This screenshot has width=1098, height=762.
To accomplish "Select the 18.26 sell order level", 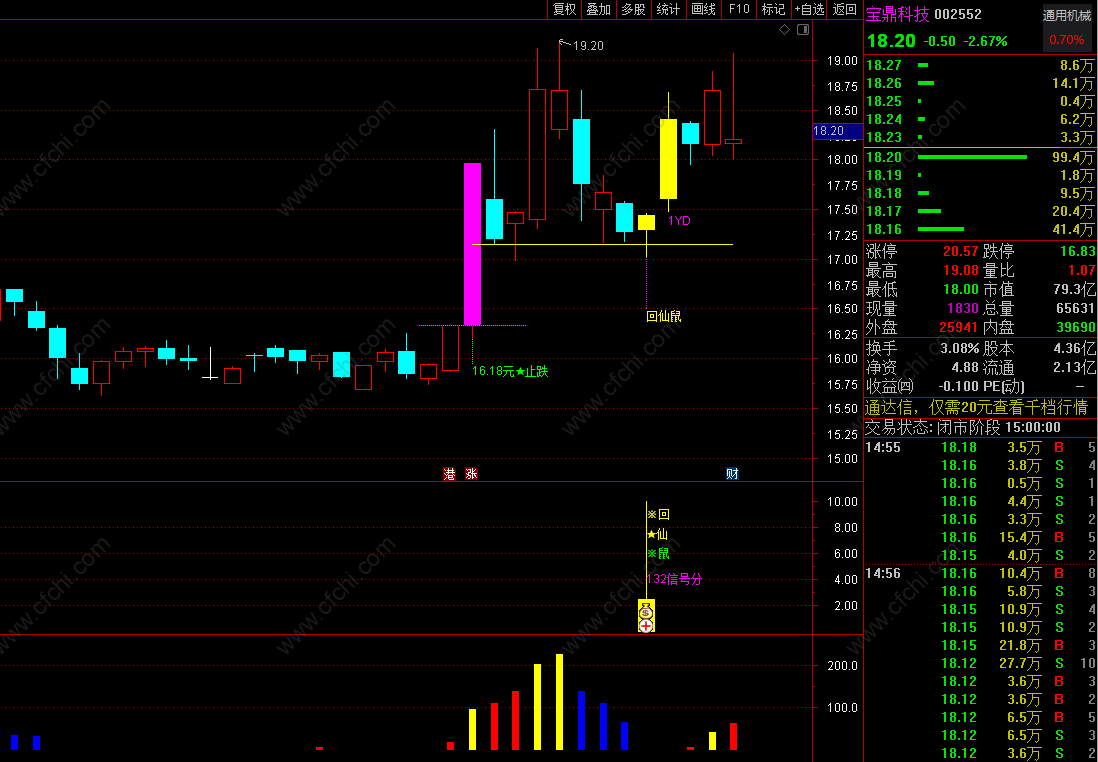I will pos(980,83).
